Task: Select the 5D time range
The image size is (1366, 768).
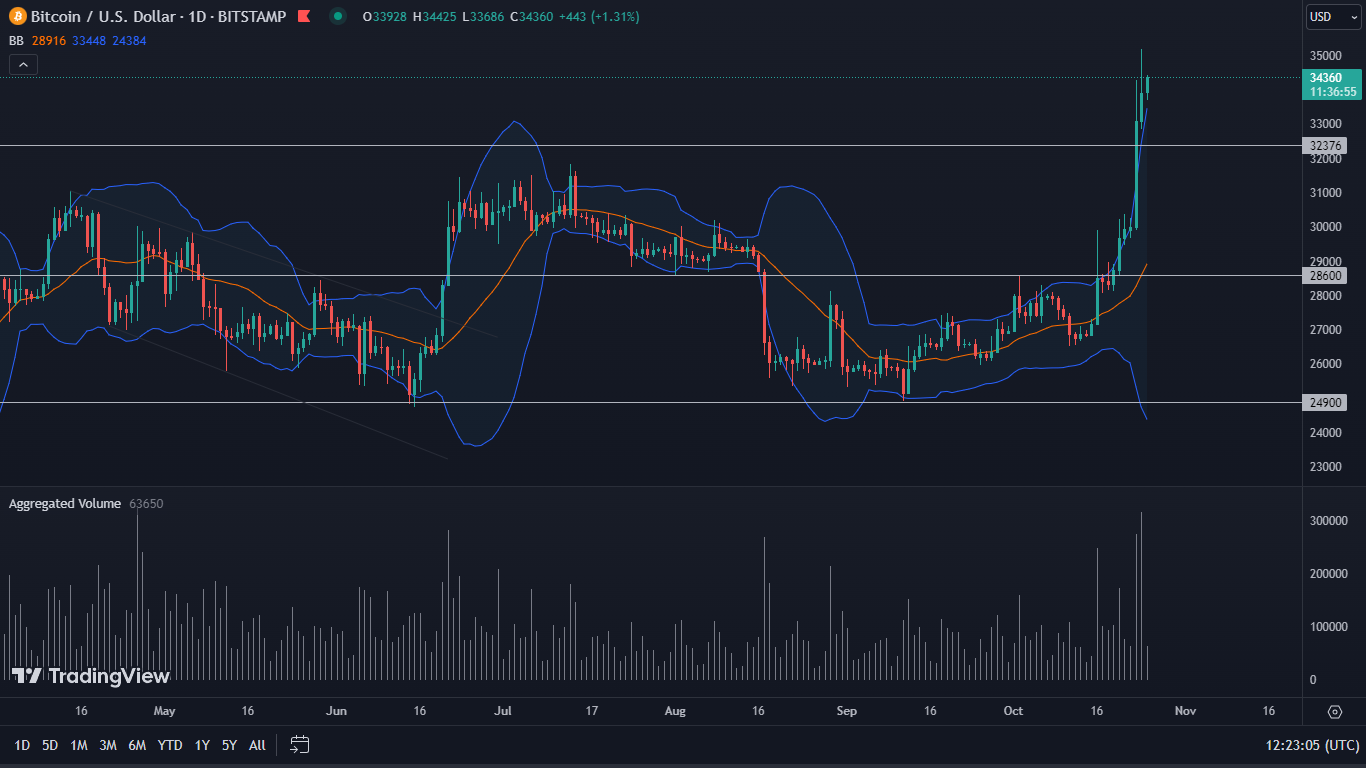Action: [x=50, y=745]
